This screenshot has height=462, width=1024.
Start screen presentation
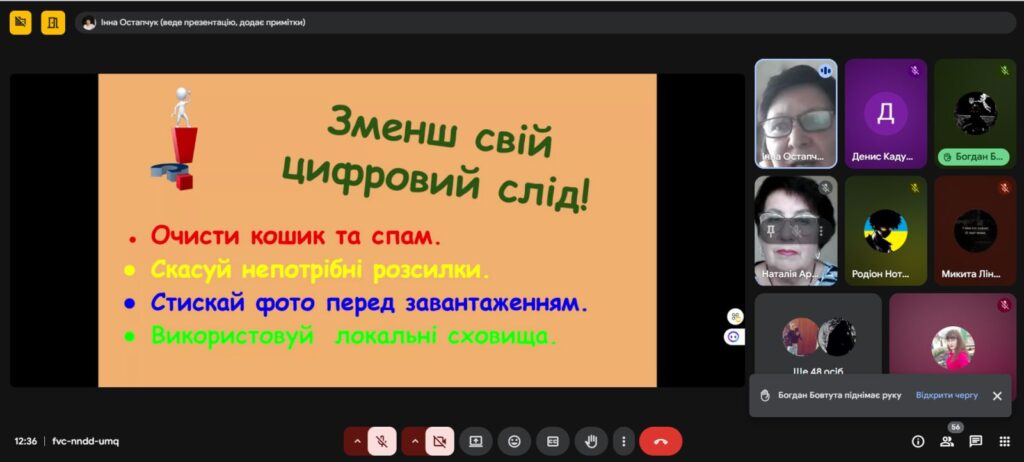point(476,441)
